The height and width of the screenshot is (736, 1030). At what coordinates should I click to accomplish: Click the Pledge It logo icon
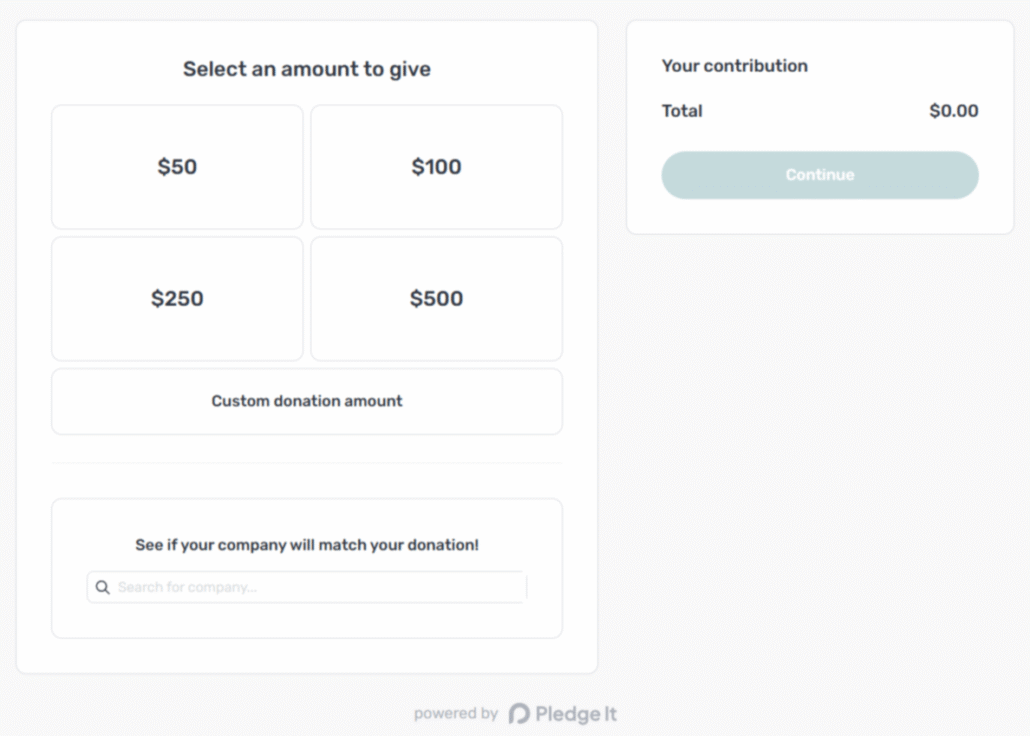[x=519, y=713]
